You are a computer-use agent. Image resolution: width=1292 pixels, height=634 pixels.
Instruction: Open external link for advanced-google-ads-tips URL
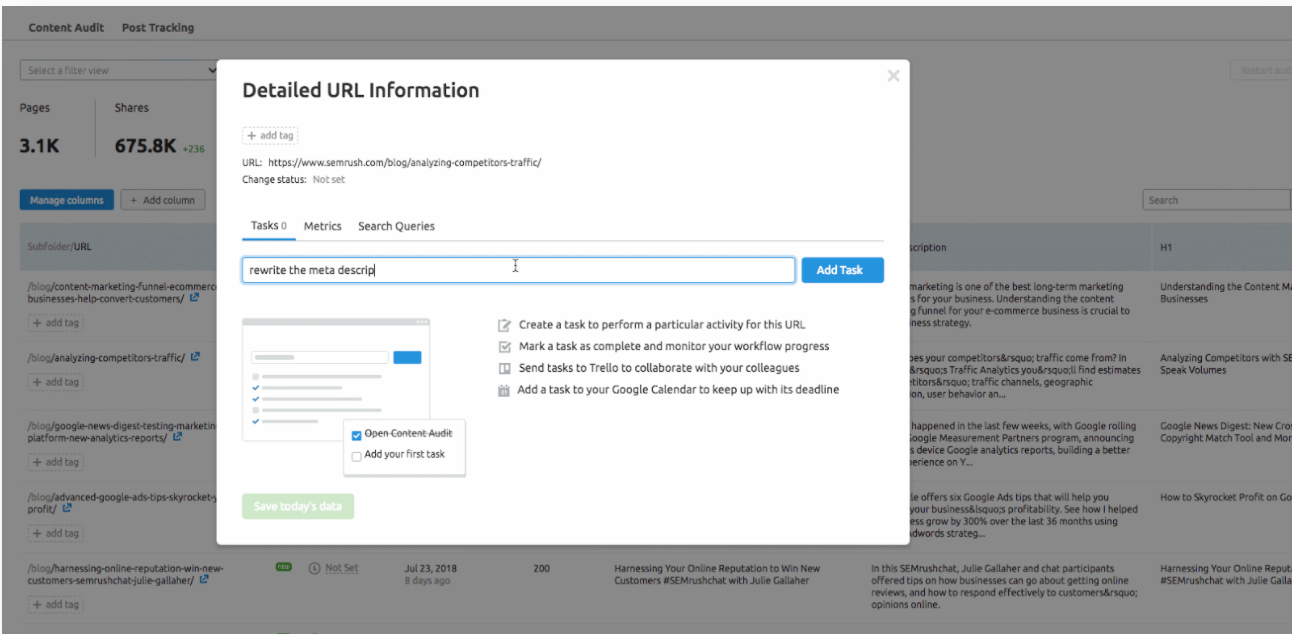67,508
